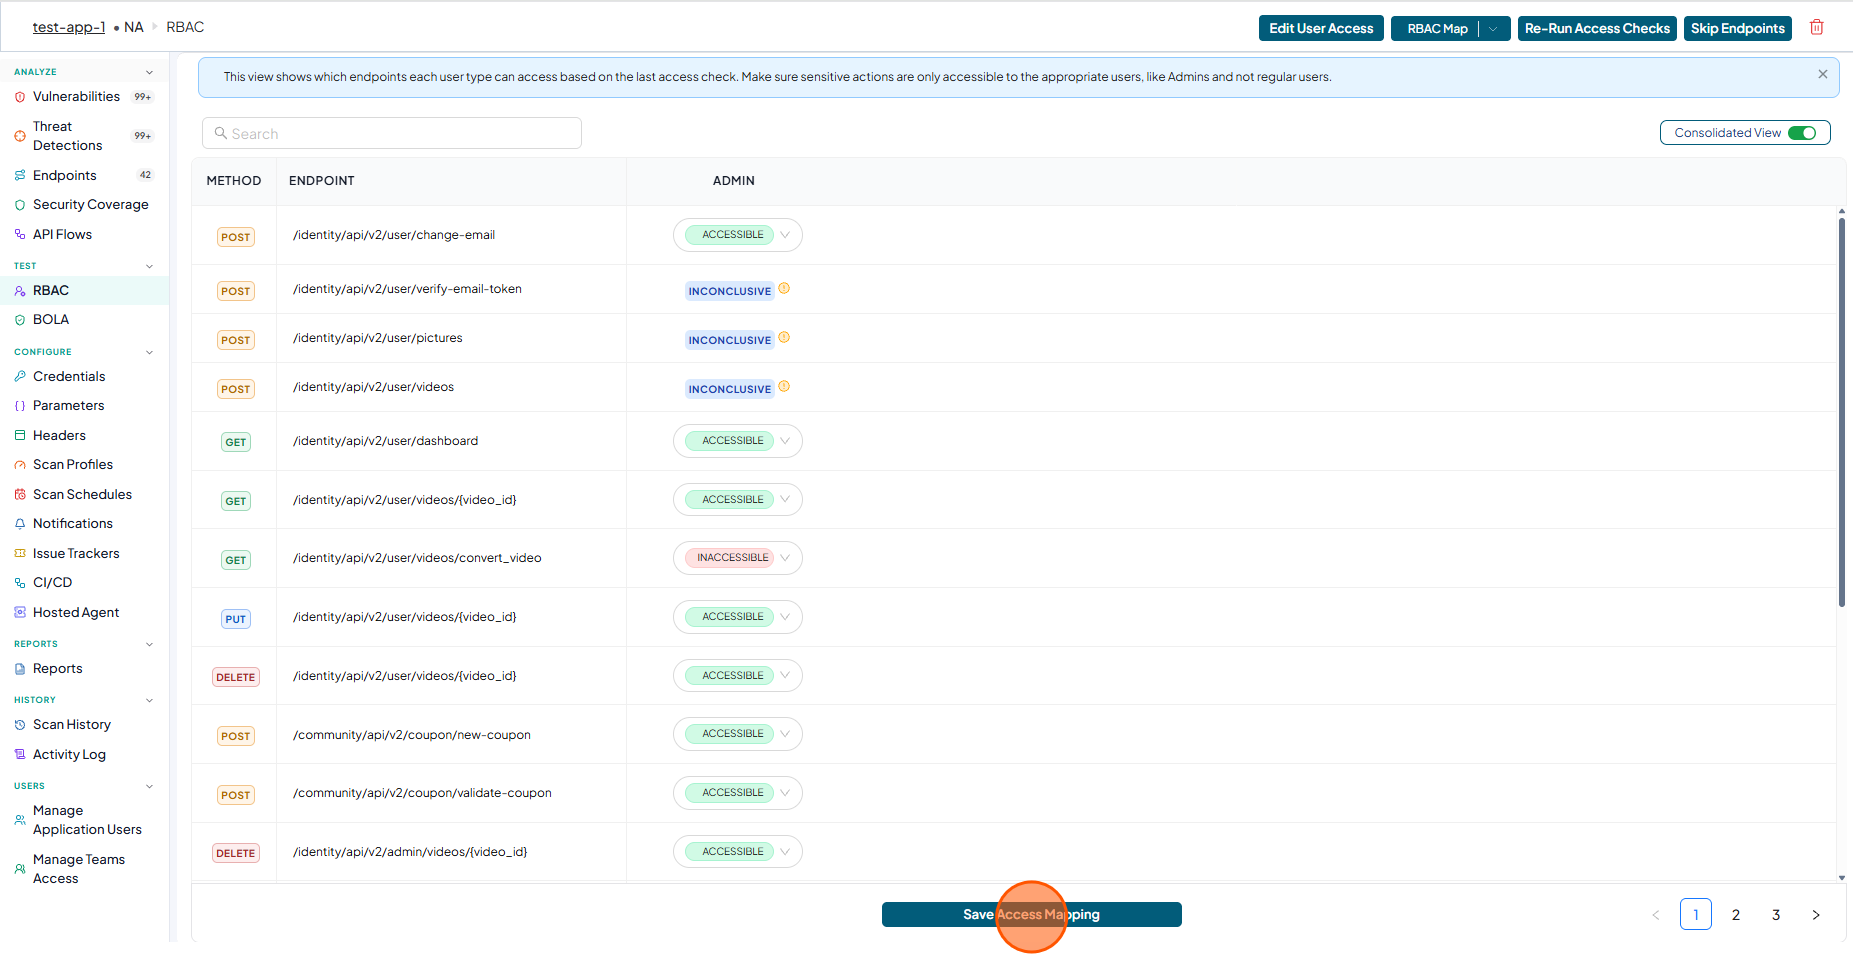Click the Reports document icon
Screen dimensions: 1853x954
(20, 669)
